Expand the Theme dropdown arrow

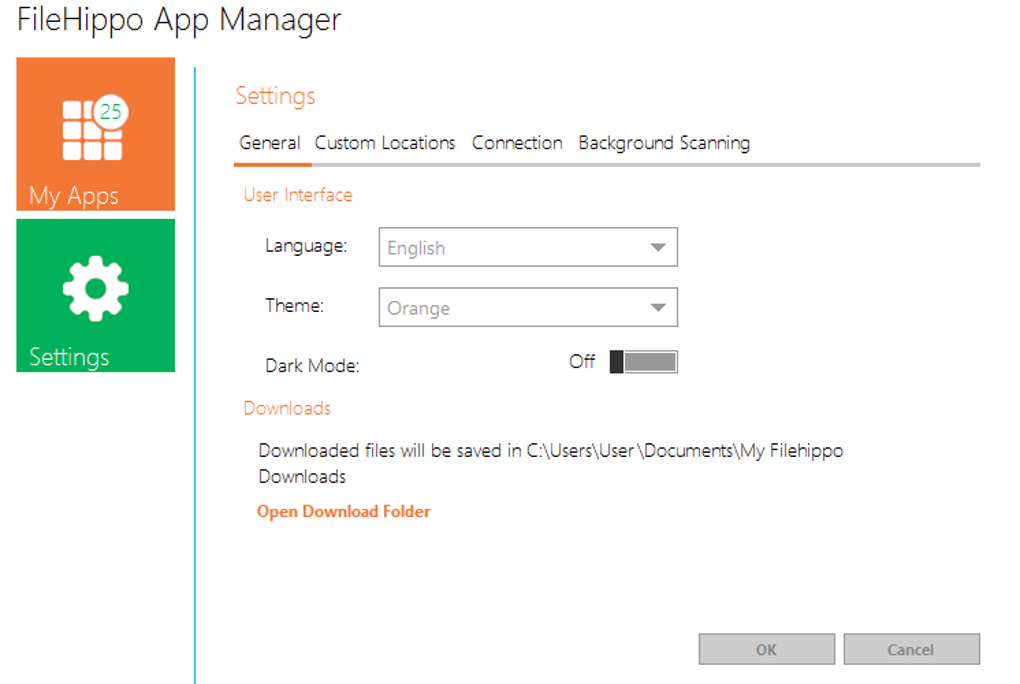657,308
